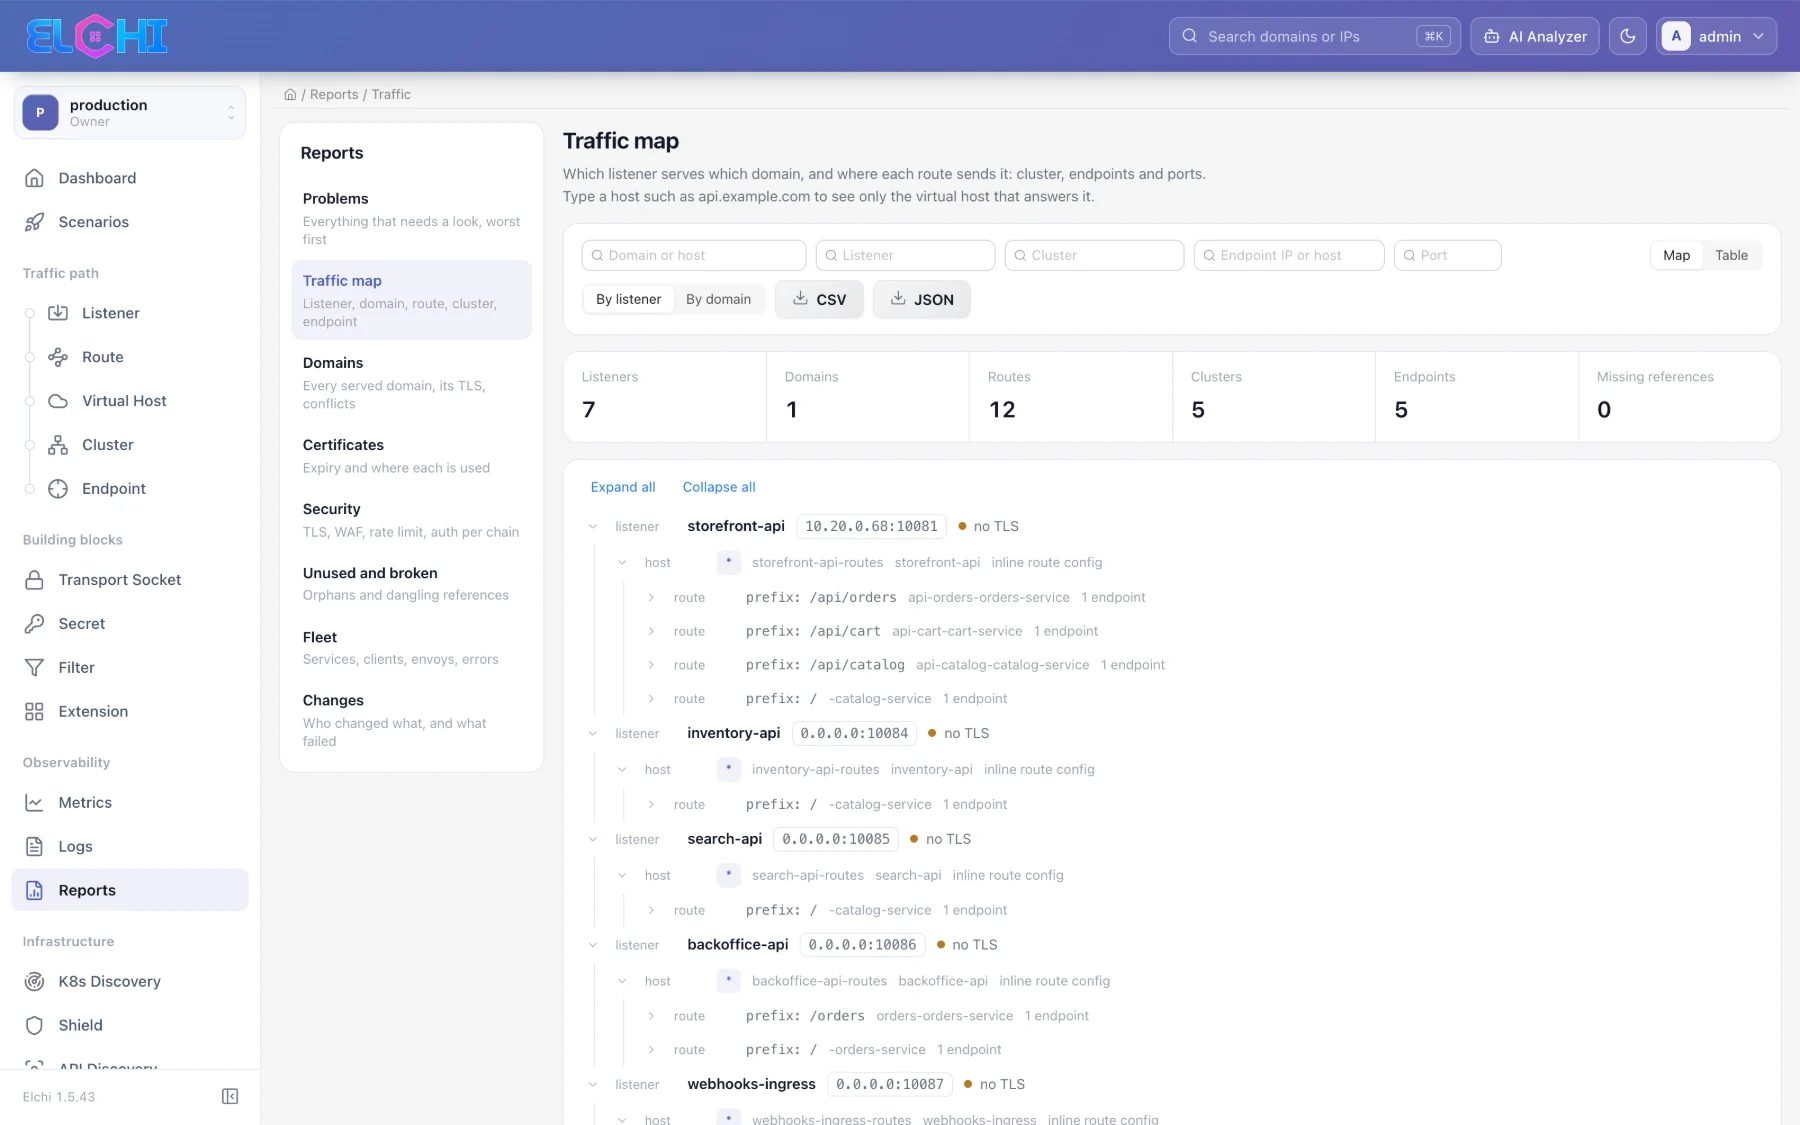Open Virtual Host via the cloud icon
Screen dimensions: 1800x1125
coord(58,401)
